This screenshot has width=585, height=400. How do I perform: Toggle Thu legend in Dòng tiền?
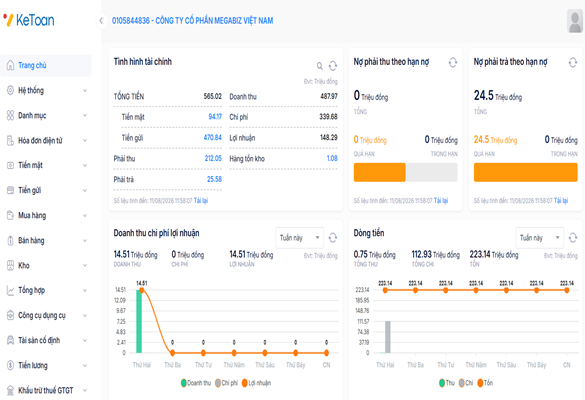(x=447, y=383)
